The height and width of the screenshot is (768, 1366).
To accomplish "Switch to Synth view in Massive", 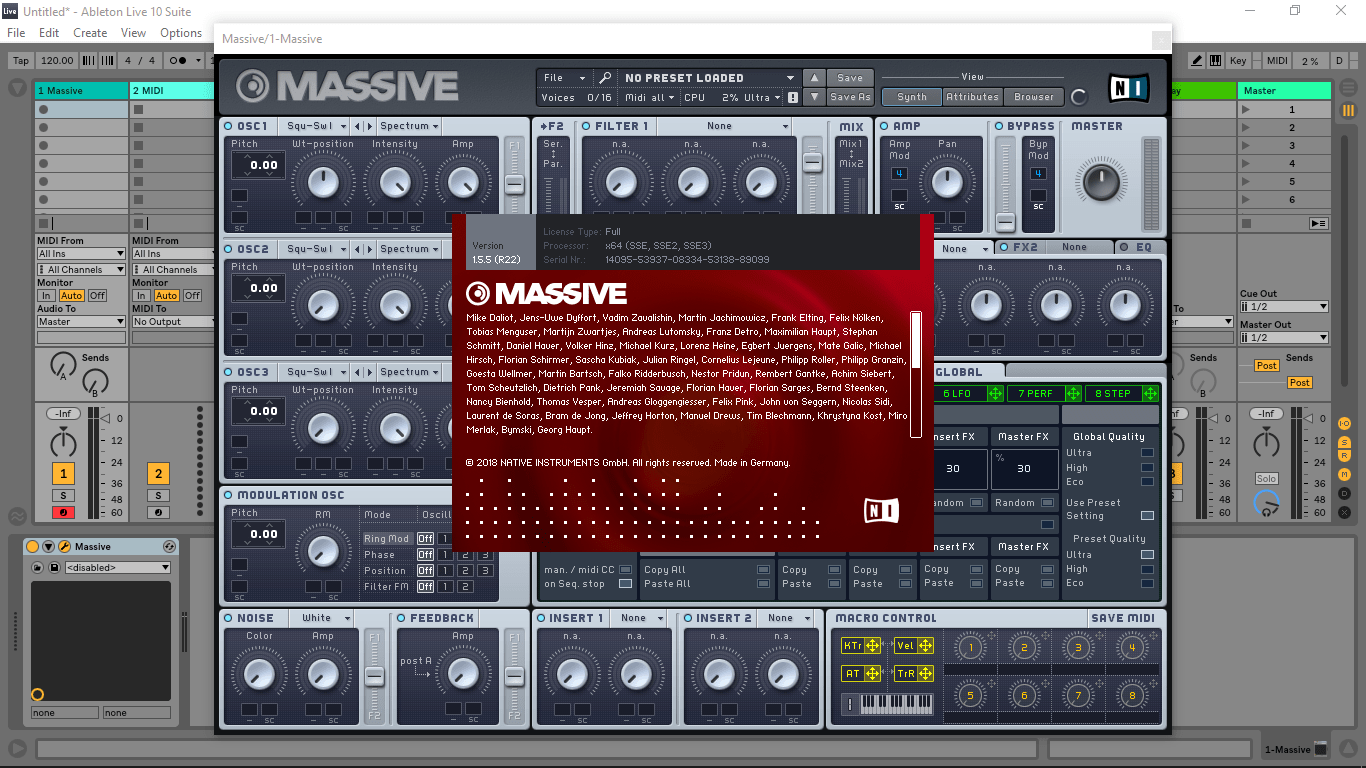I will pos(912,97).
